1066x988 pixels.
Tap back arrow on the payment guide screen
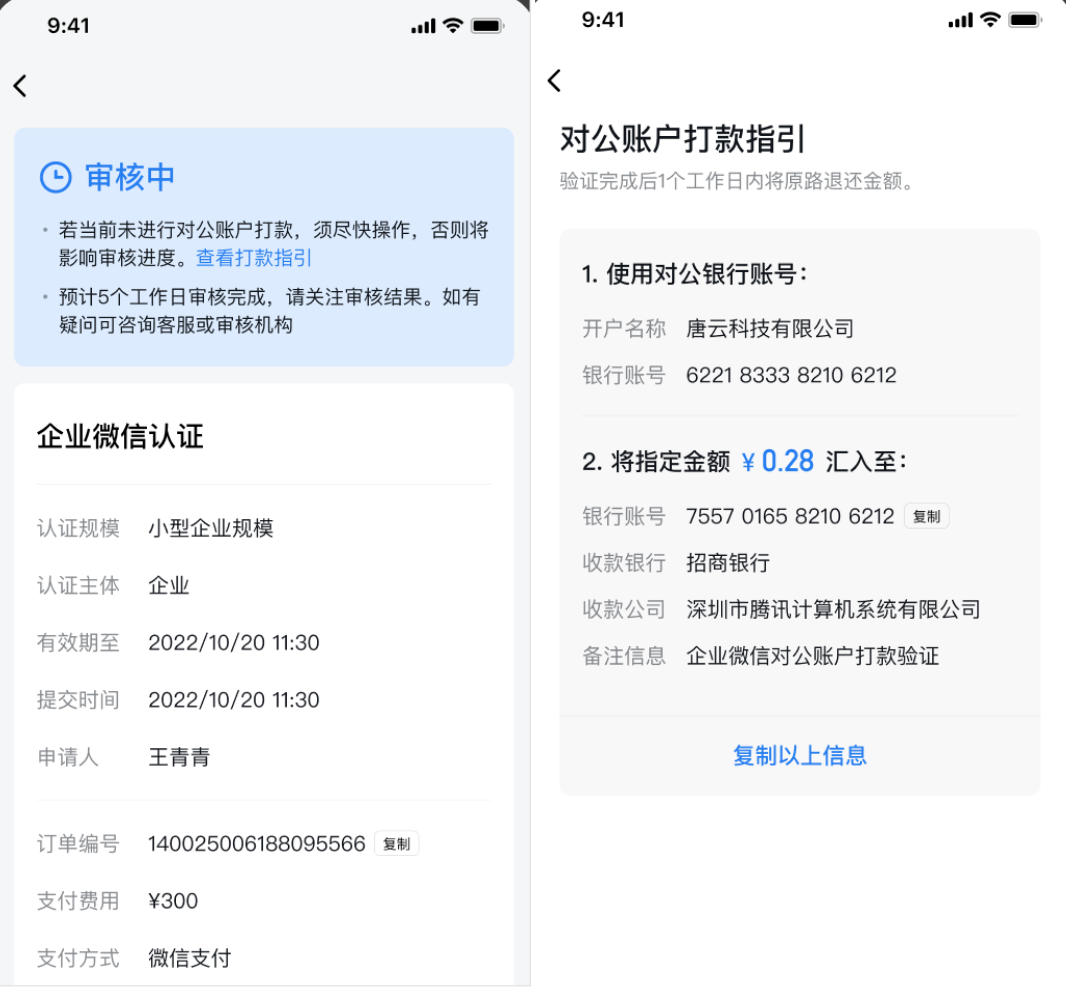(555, 80)
